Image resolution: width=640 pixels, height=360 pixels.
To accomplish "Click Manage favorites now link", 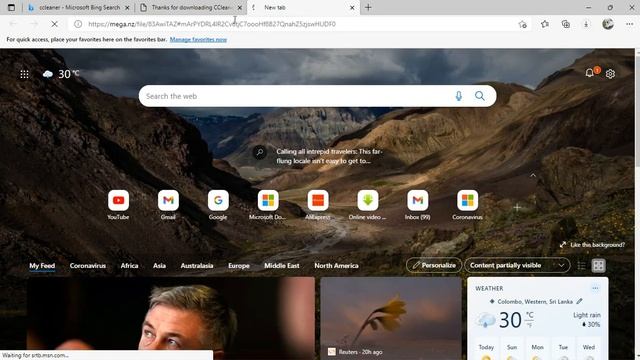I will coord(198,40).
